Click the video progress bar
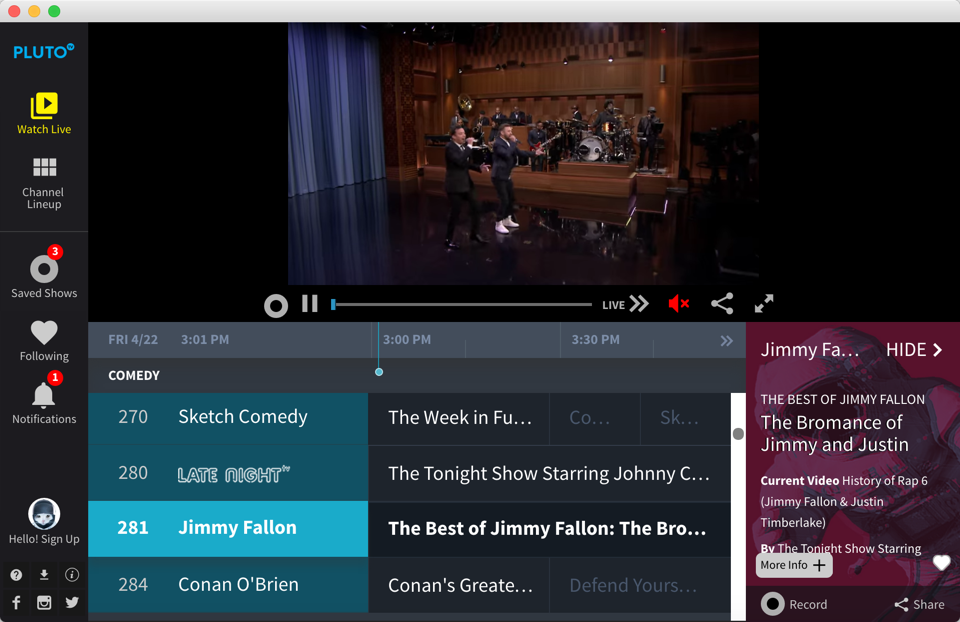Image resolution: width=960 pixels, height=622 pixels. 462,304
